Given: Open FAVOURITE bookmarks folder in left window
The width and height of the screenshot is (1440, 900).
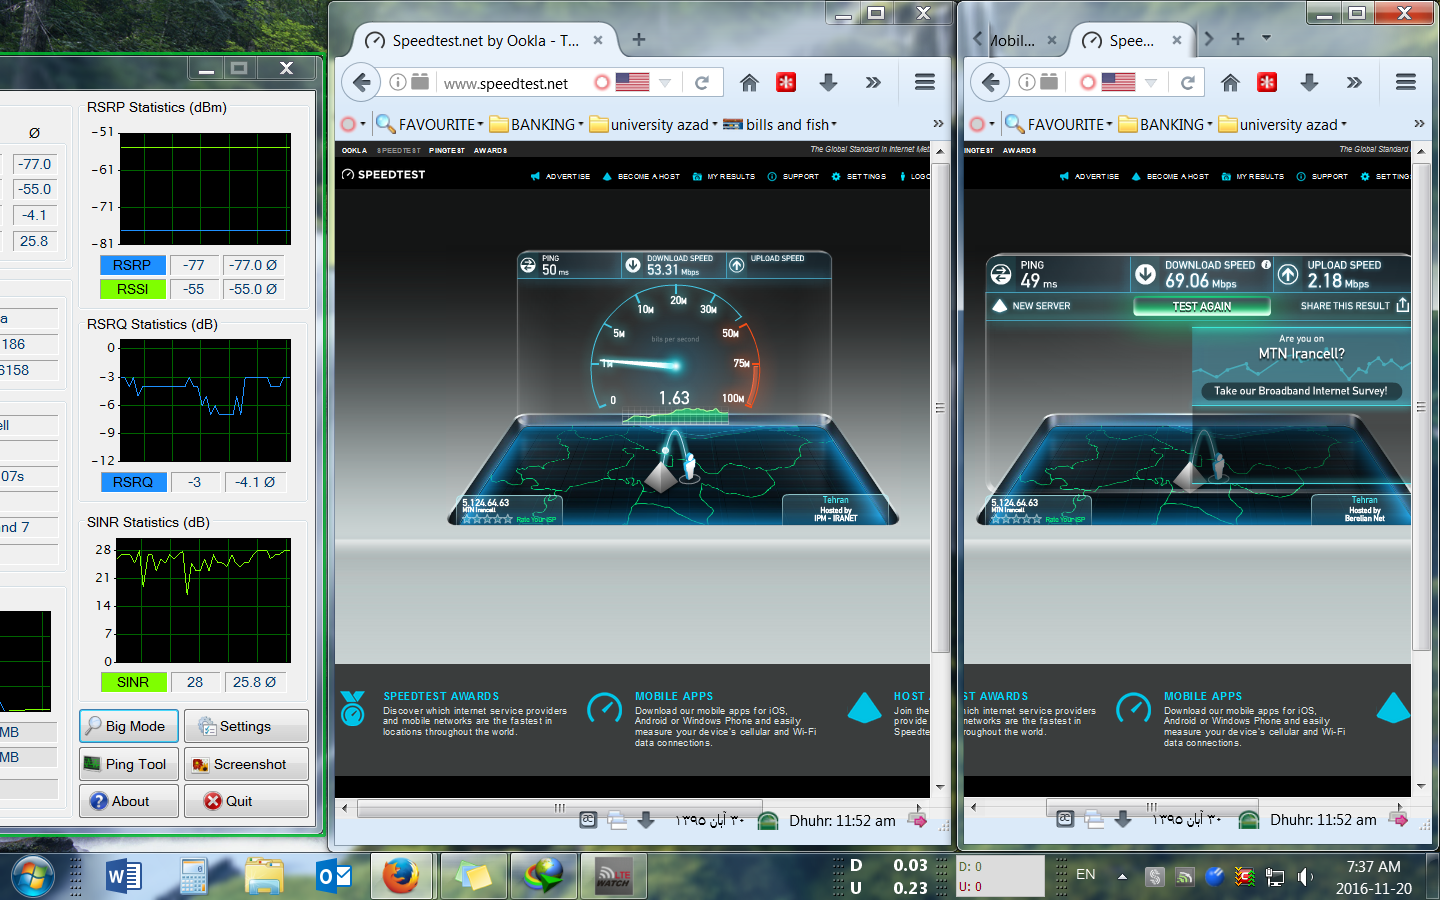Looking at the screenshot, I should click(430, 124).
